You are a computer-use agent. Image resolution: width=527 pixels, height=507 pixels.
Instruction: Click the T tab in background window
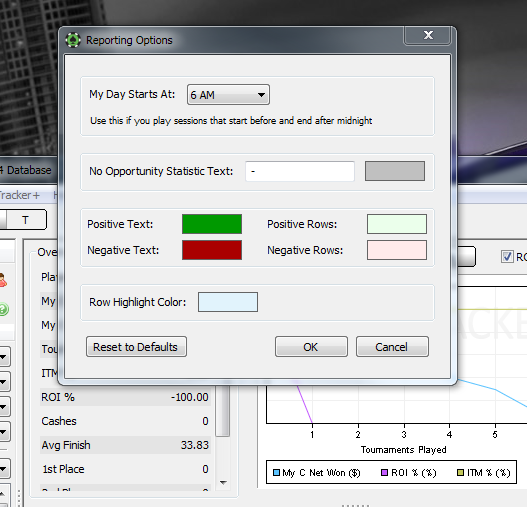pyautogui.click(x=26, y=220)
